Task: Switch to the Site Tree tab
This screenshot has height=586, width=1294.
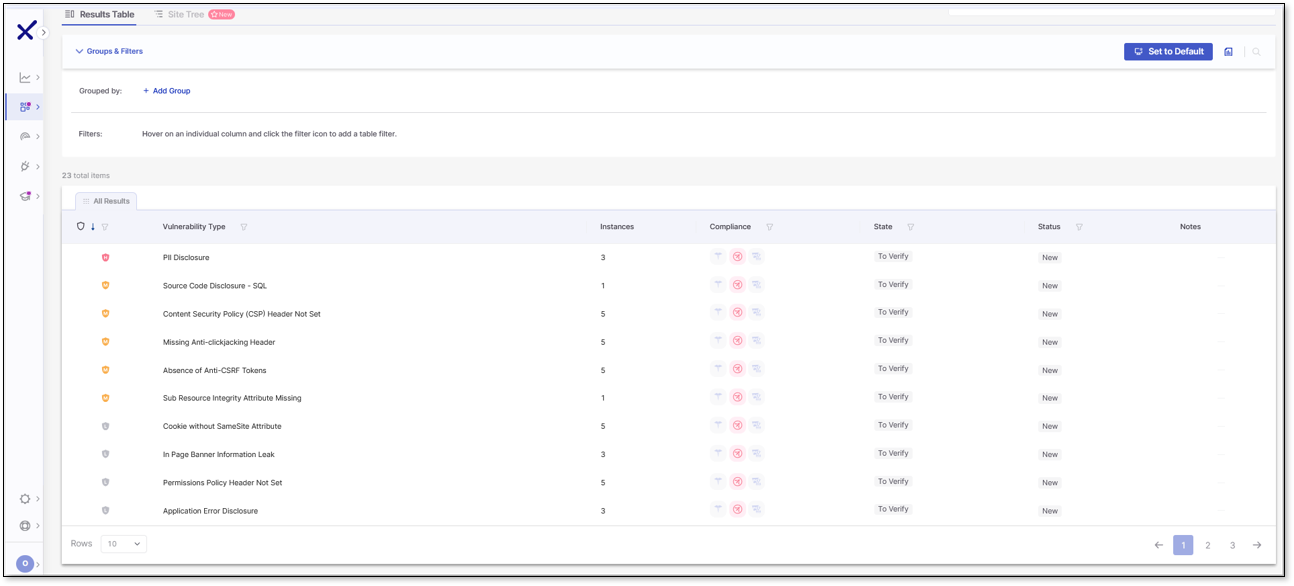Action: click(x=185, y=15)
